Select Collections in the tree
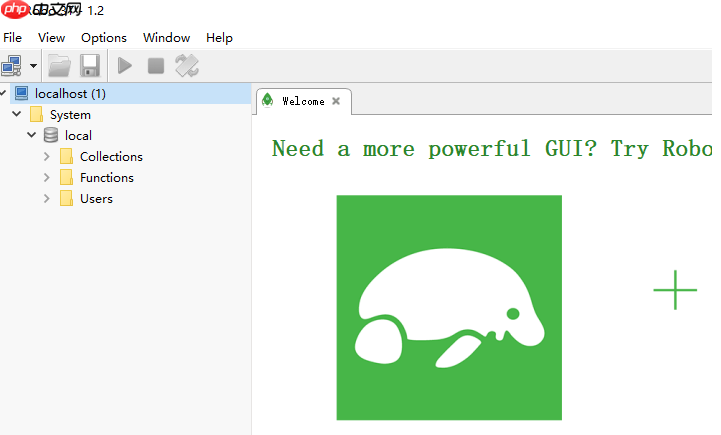 pyautogui.click(x=111, y=157)
